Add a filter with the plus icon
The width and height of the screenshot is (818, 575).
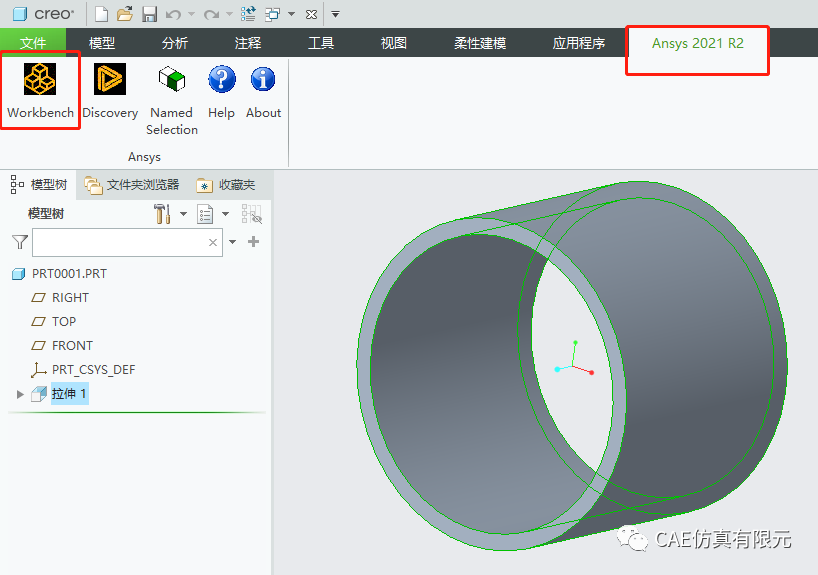254,242
